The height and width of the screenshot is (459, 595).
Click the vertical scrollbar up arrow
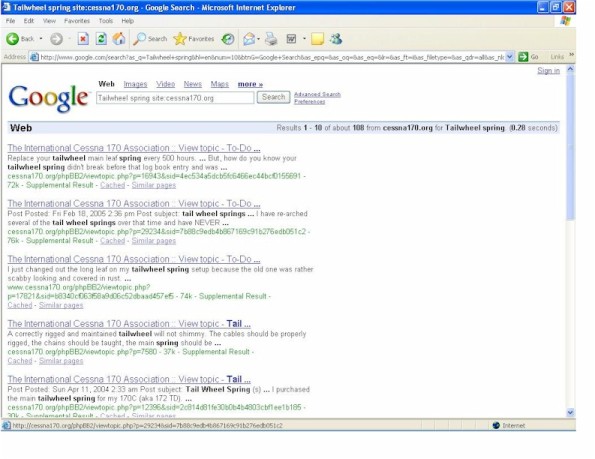[x=570, y=69]
